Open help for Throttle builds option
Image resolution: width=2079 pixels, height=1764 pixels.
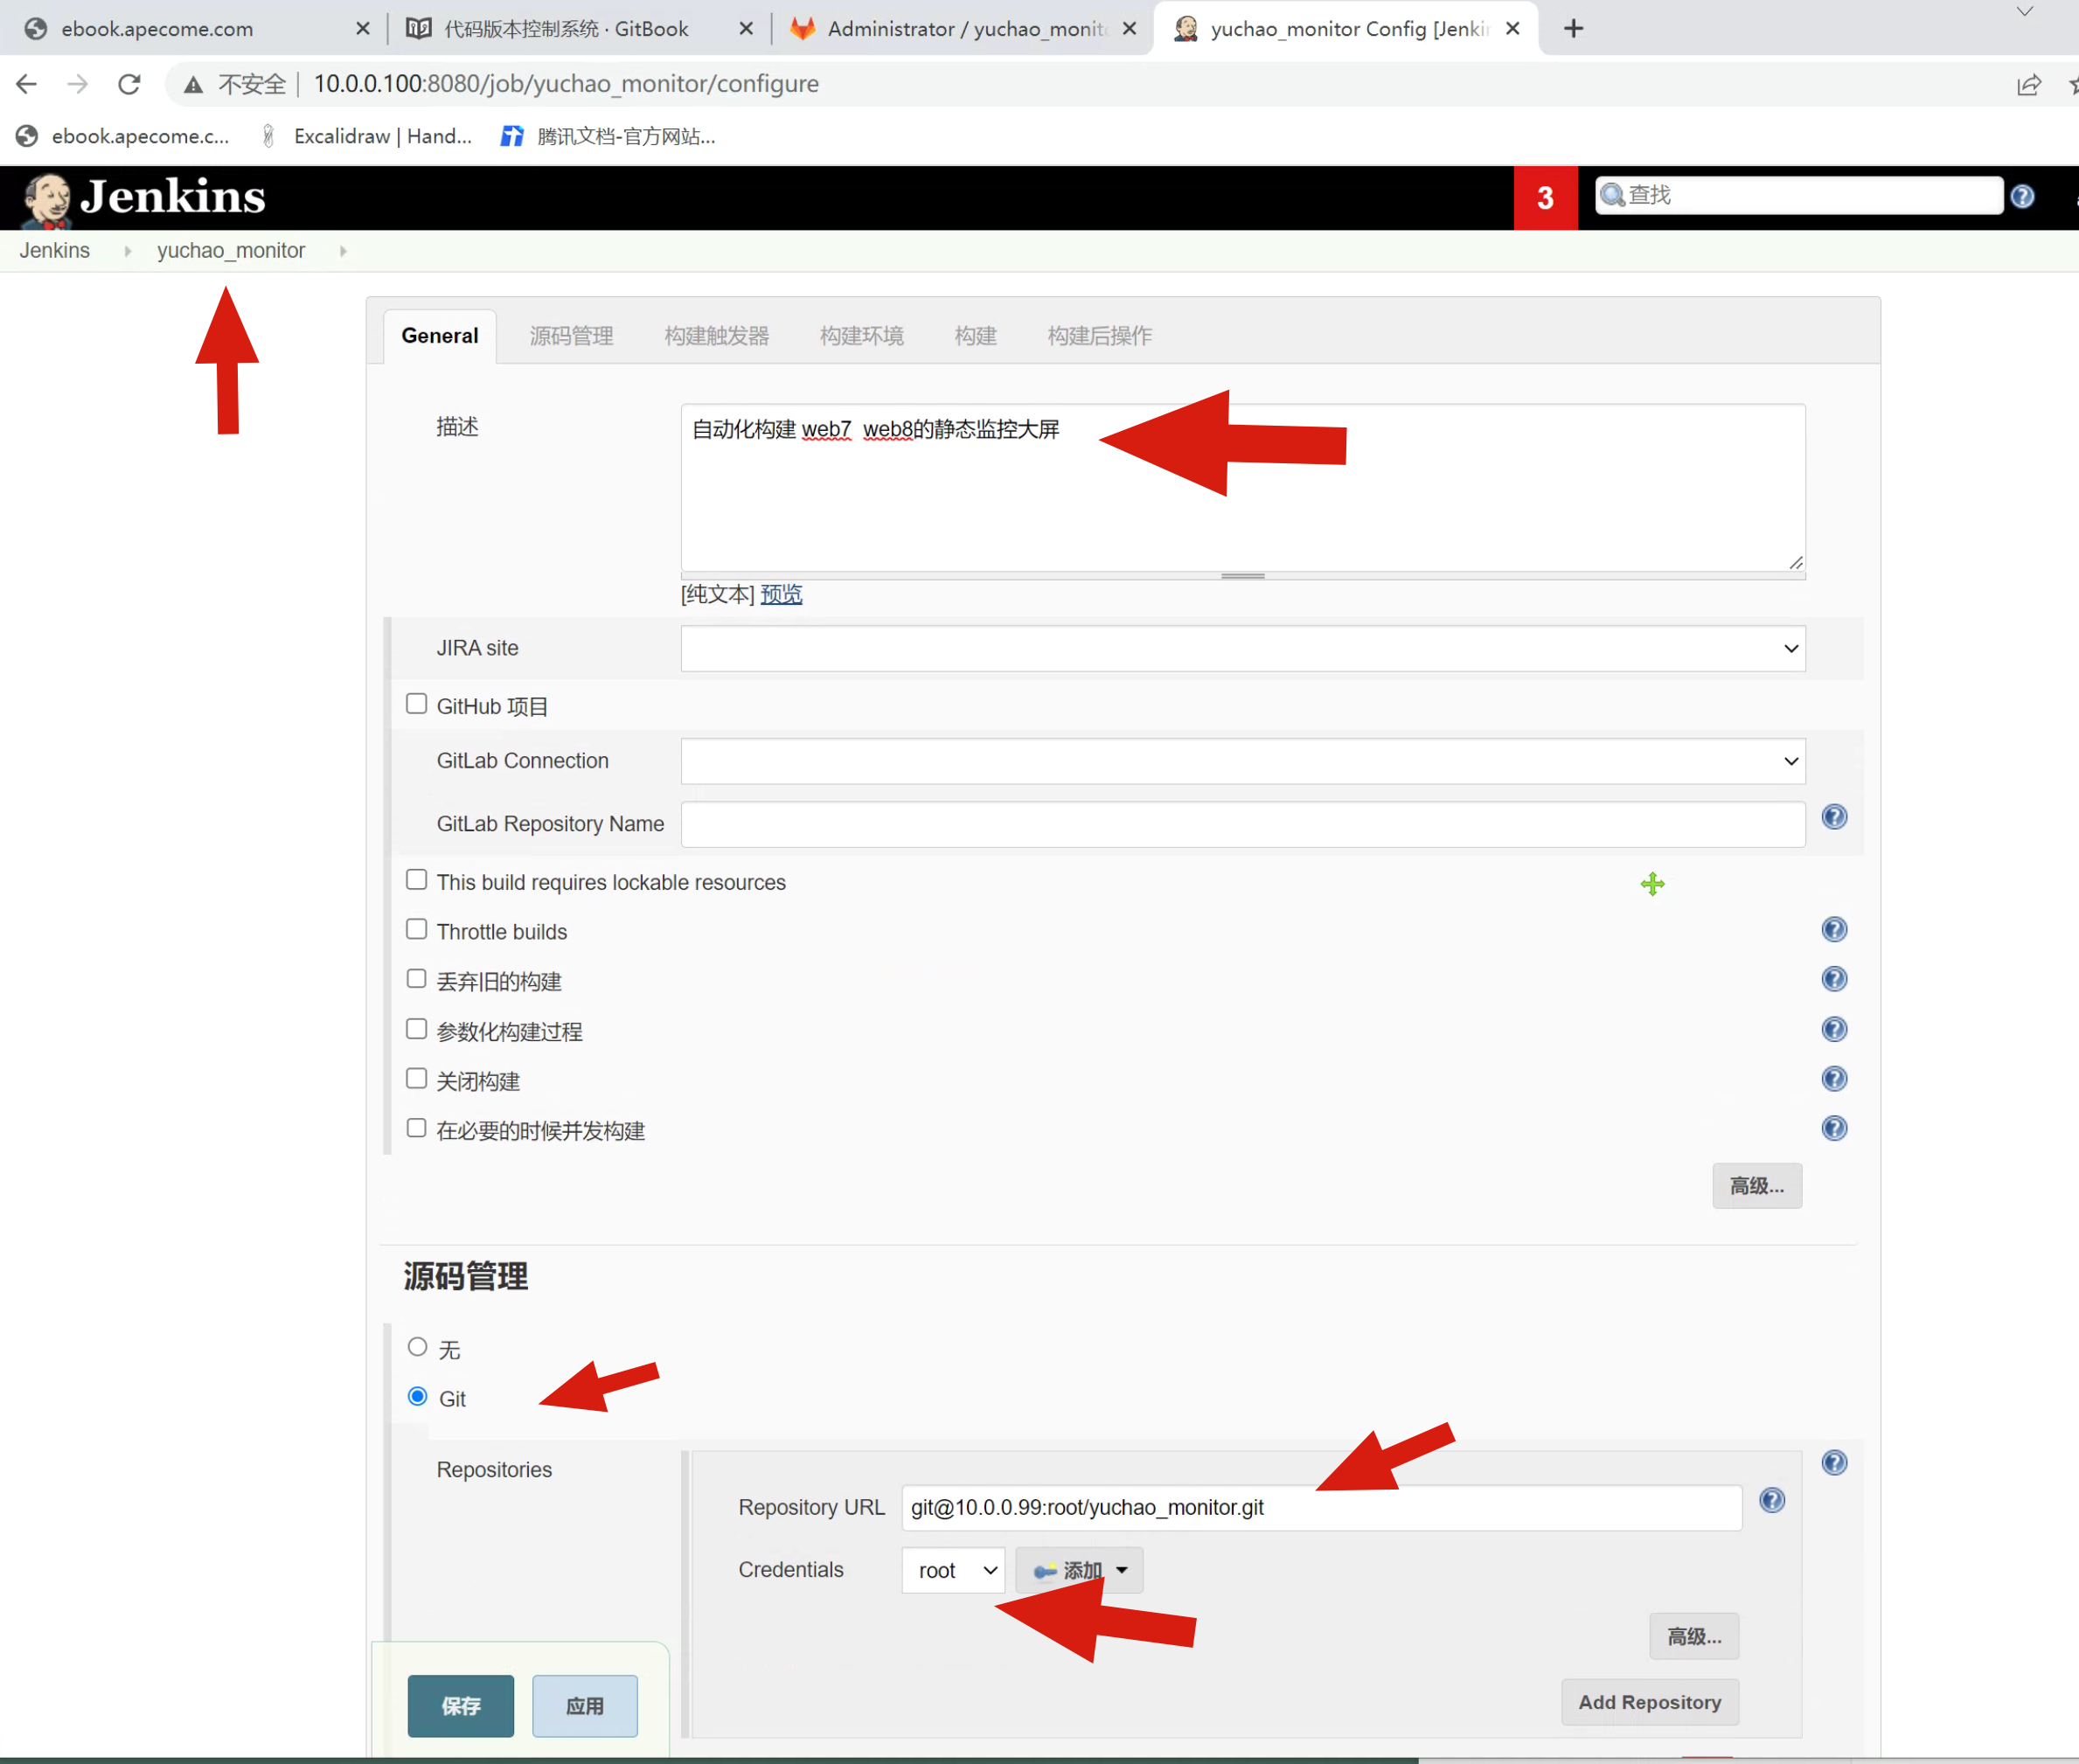[1833, 930]
